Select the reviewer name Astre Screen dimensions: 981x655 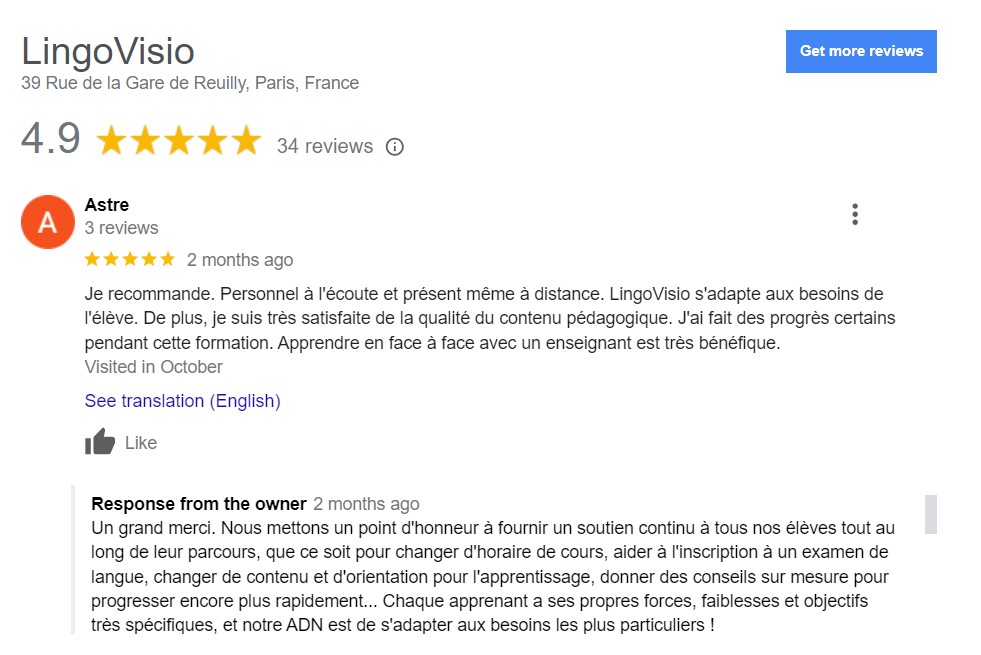(x=106, y=204)
